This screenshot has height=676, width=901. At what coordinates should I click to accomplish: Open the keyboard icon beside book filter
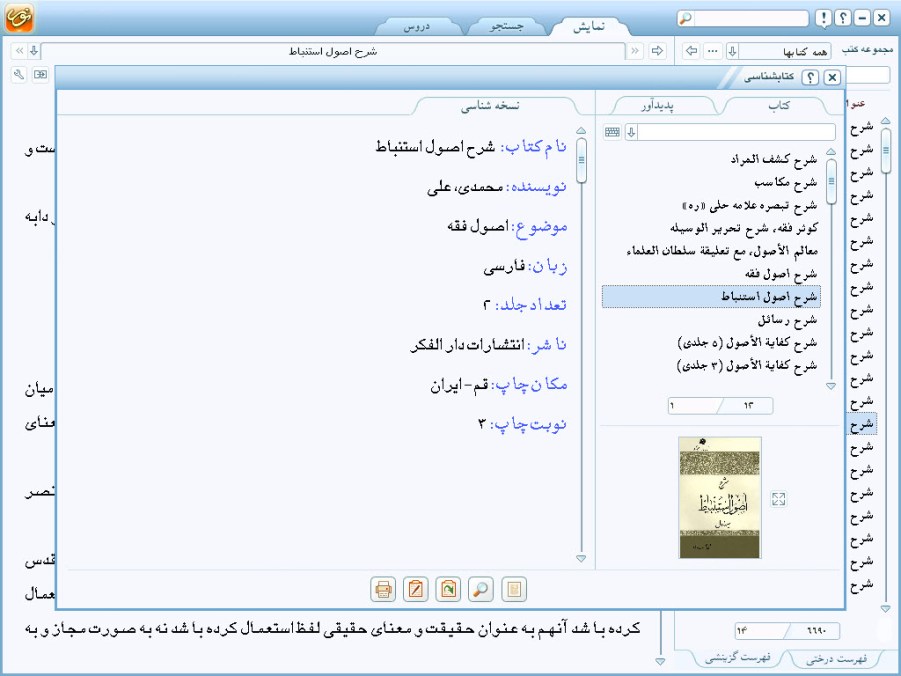(612, 132)
